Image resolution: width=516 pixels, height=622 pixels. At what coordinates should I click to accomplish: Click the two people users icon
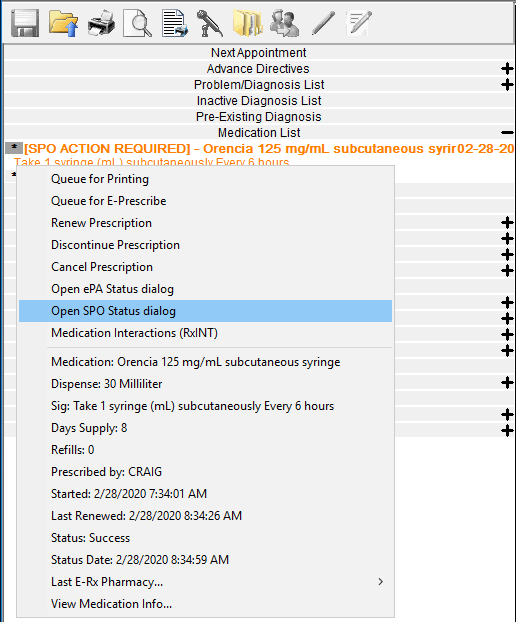pyautogui.click(x=284, y=24)
